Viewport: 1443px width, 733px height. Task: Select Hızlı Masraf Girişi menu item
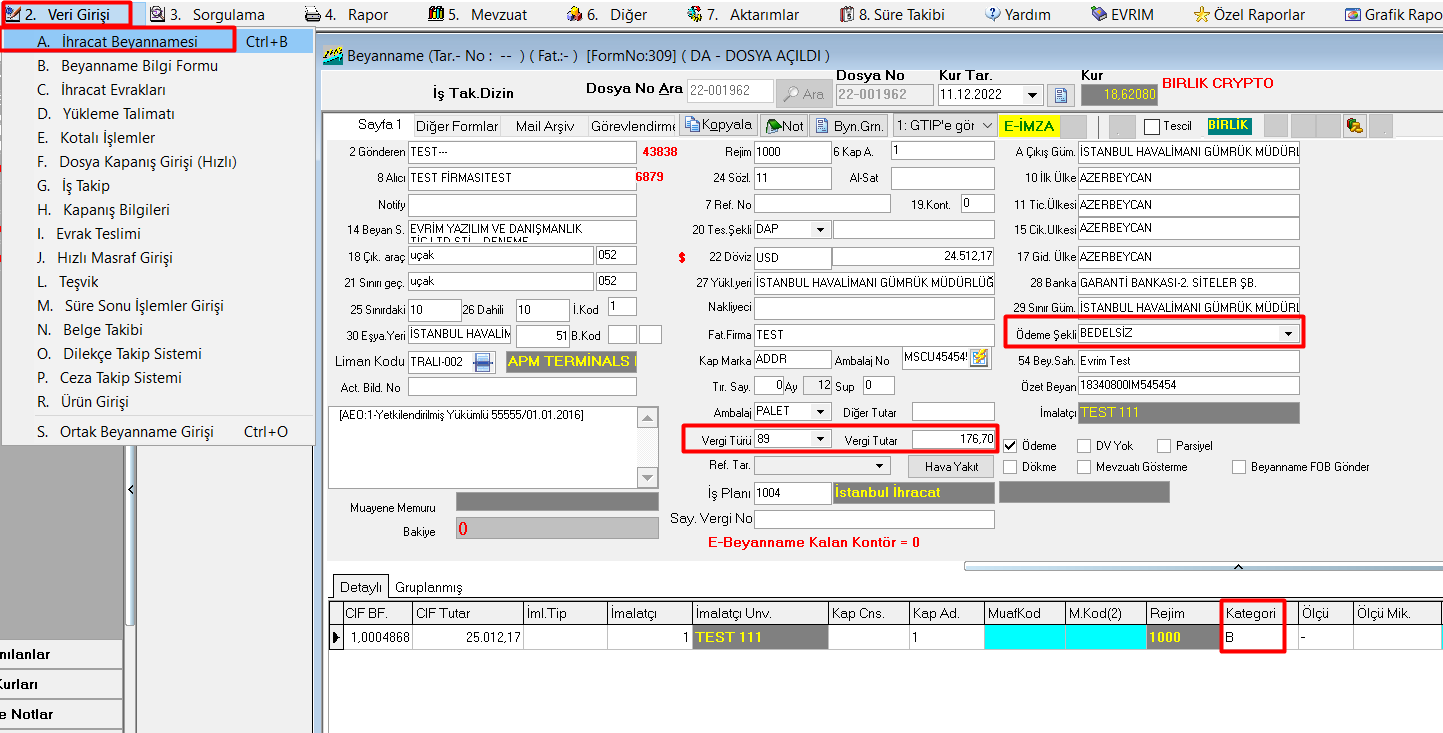click(x=157, y=258)
